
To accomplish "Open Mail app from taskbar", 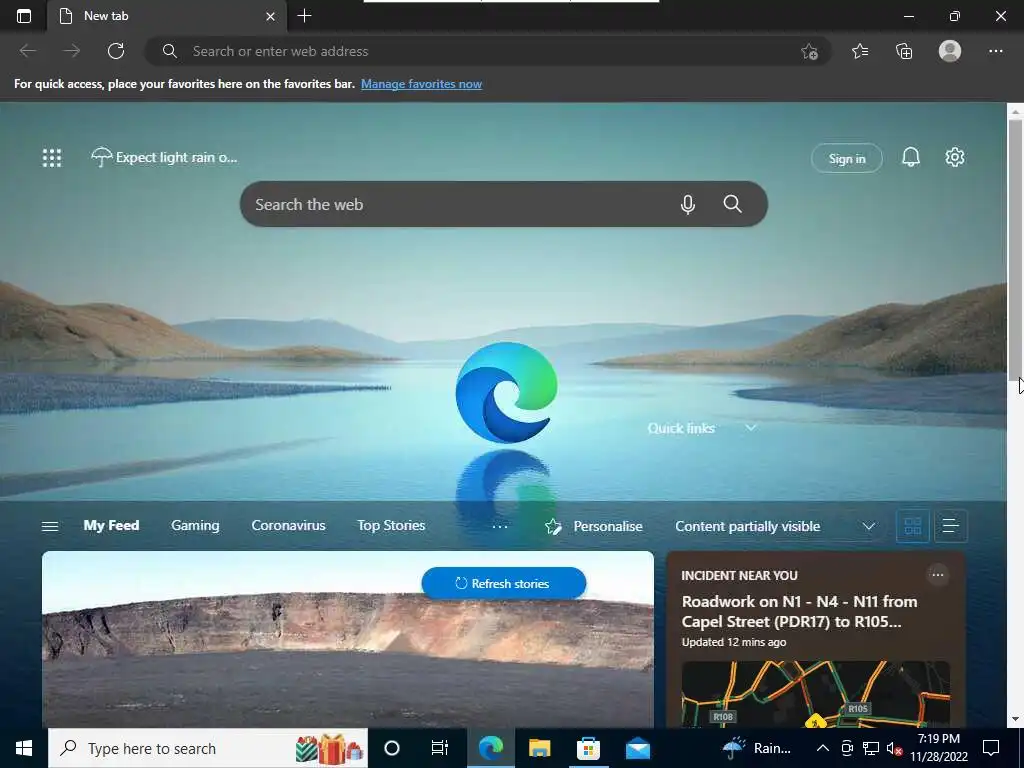I will click(637, 748).
